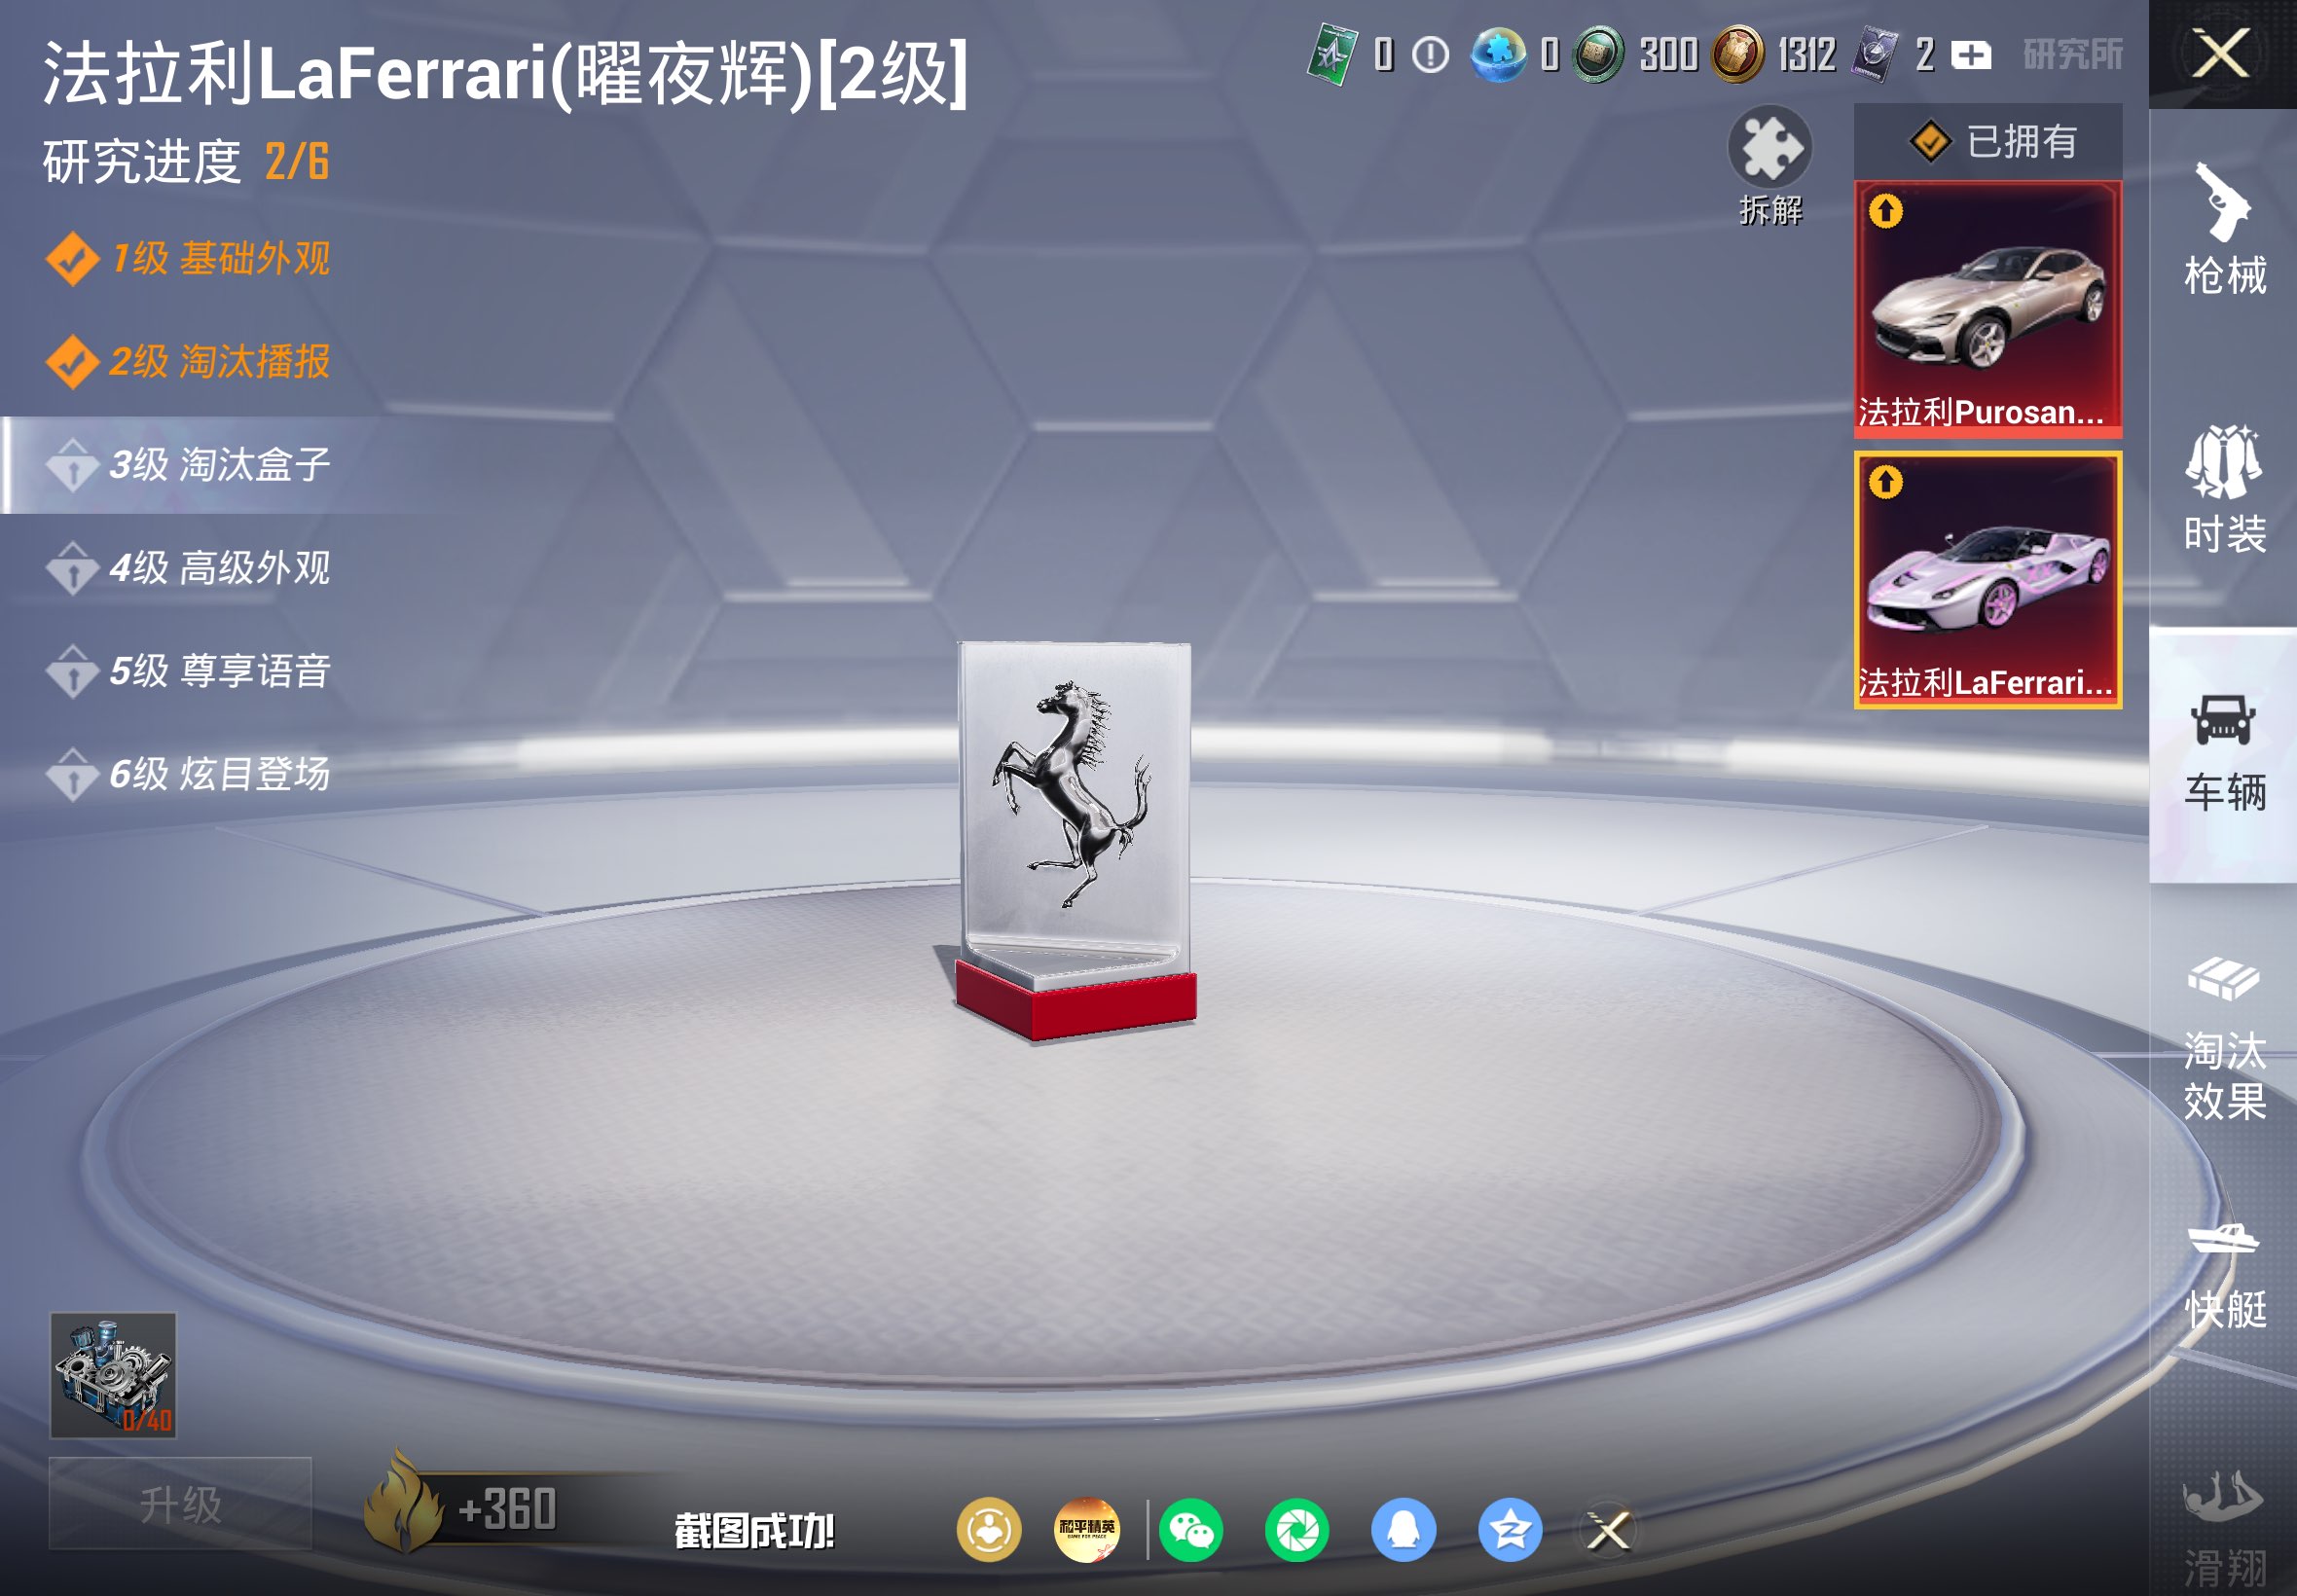Click the Ferrari horse elimination box preview
The height and width of the screenshot is (1596, 2297).
(1074, 840)
